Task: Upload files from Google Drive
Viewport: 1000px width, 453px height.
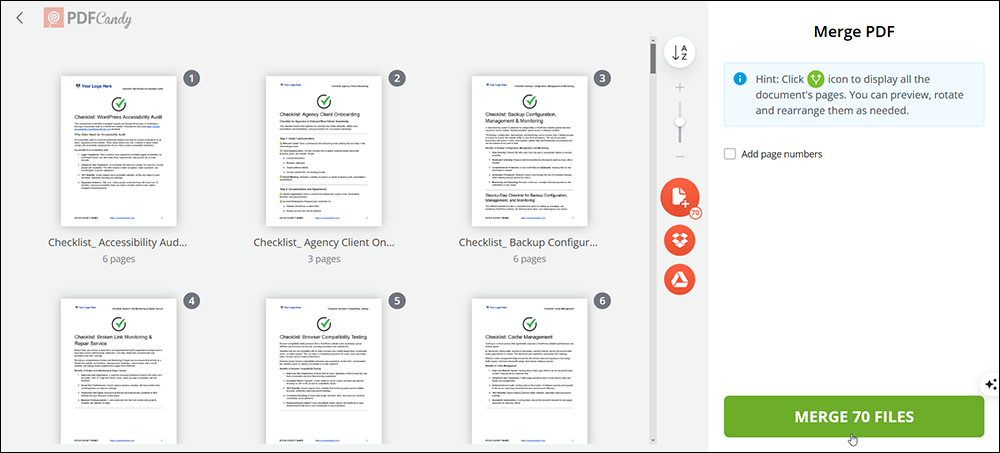Action: click(680, 279)
